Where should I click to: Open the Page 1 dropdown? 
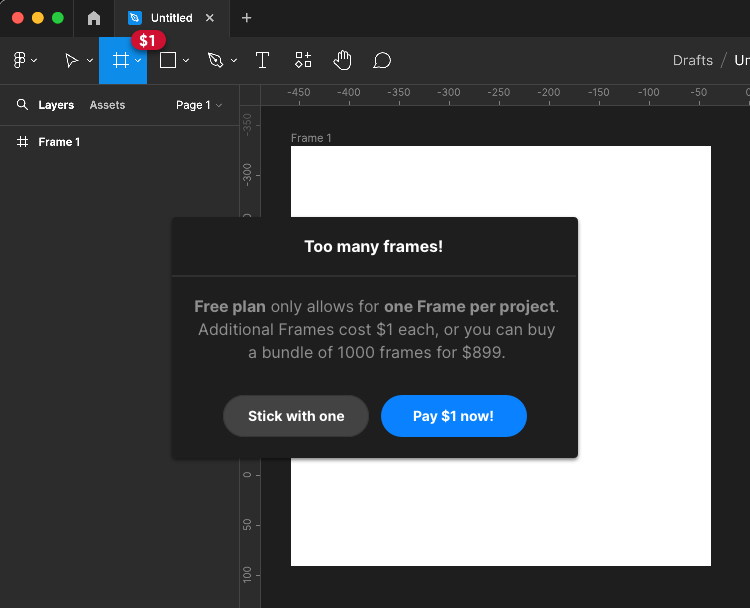199,105
